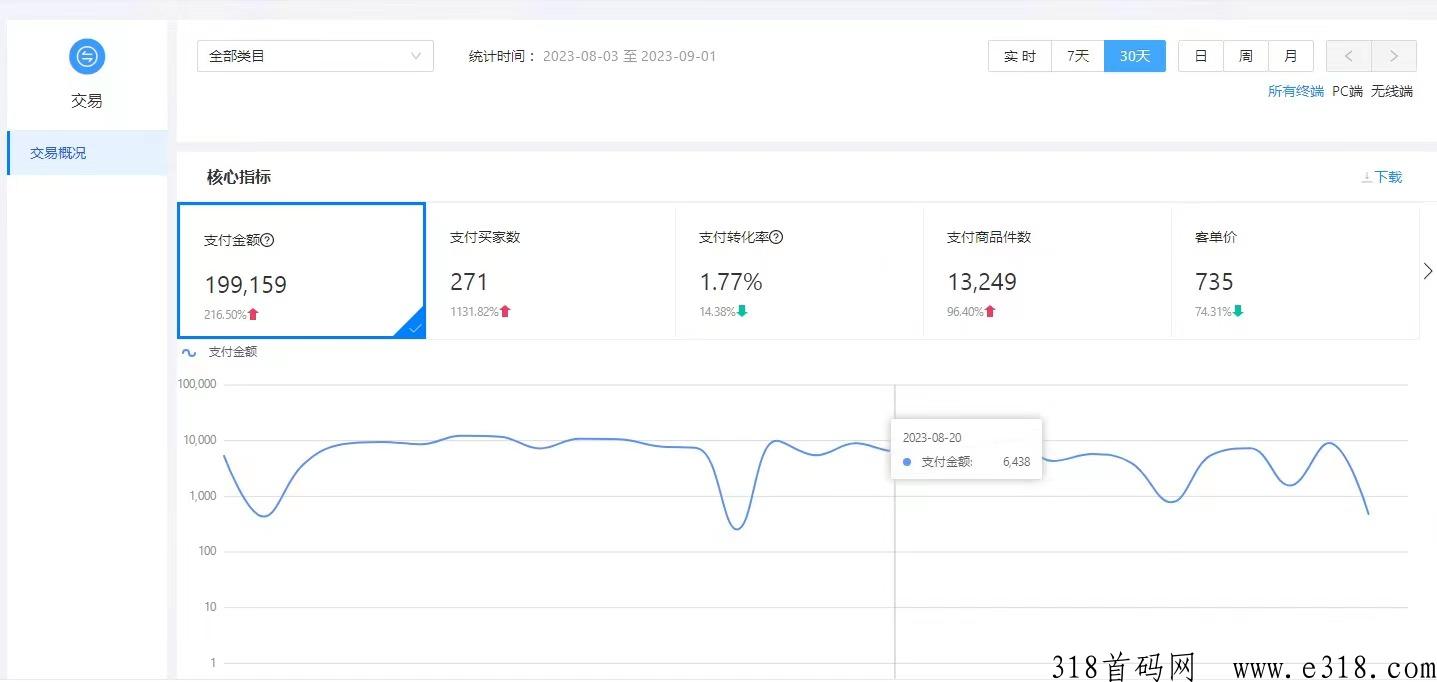Filter by 无线端 terminal link

point(1391,91)
